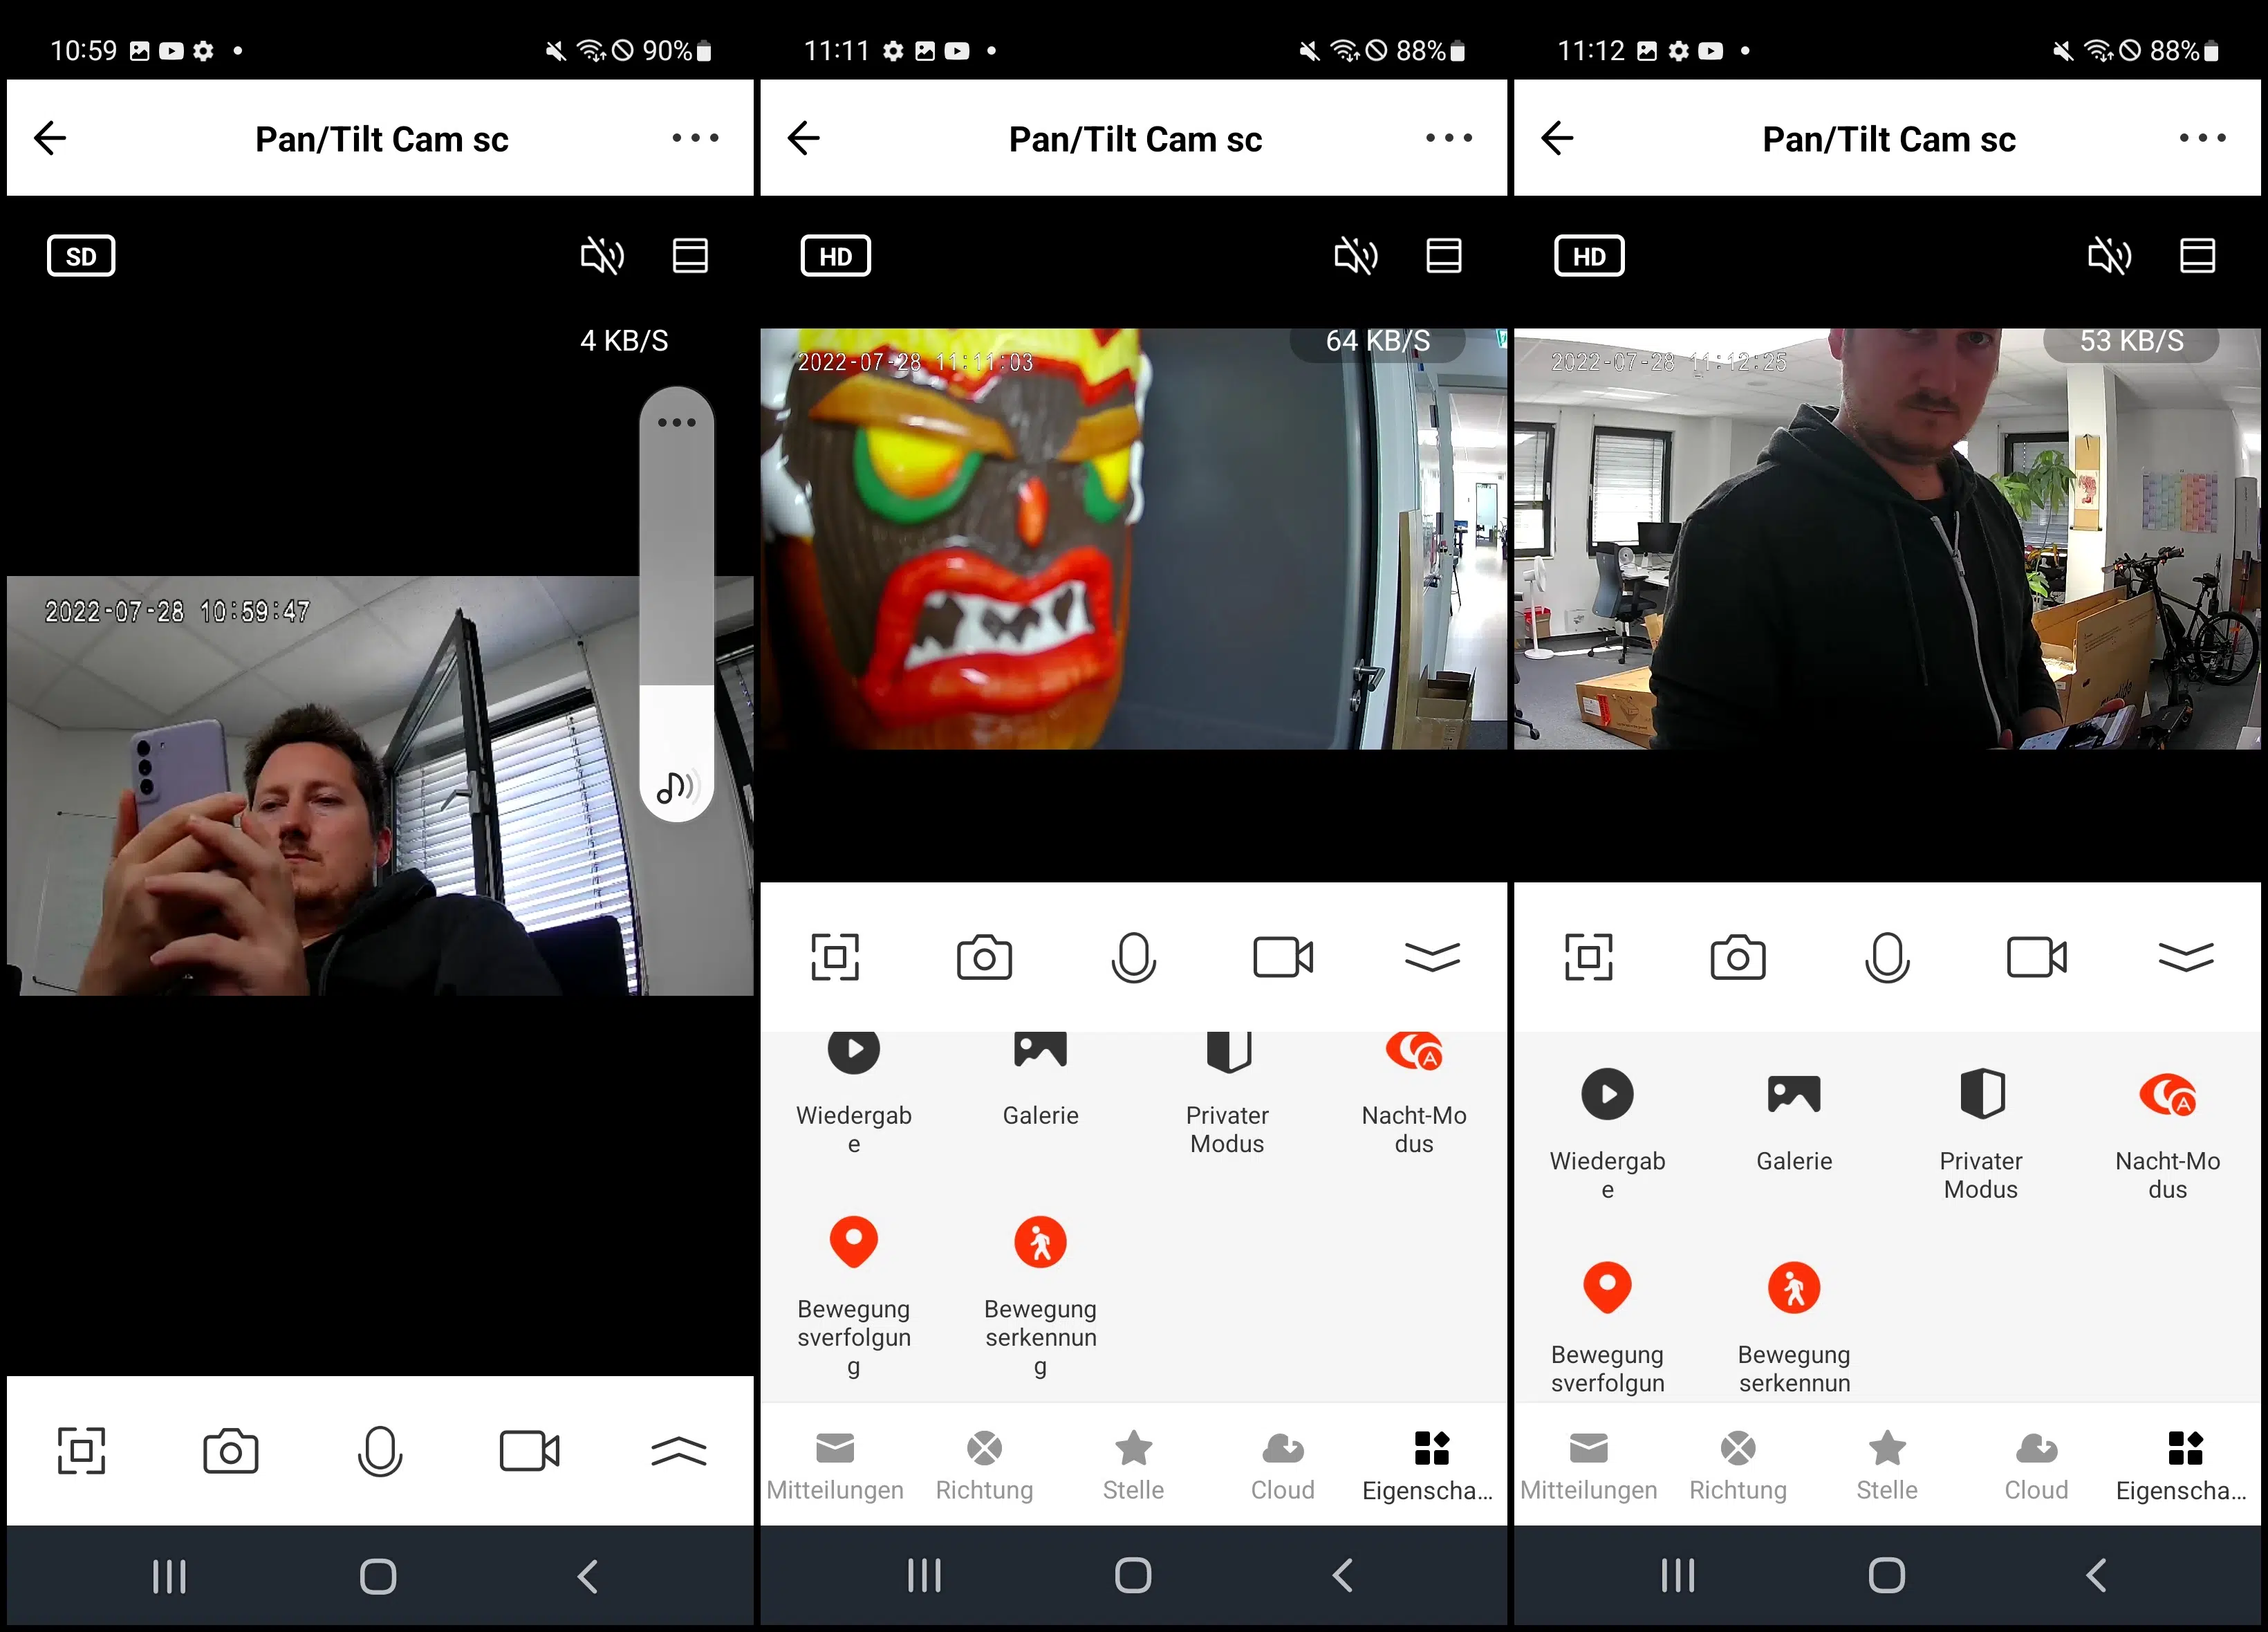Image resolution: width=2268 pixels, height=1632 pixels.
Task: Tap the HD quality badge in middle screen
Action: click(x=835, y=256)
